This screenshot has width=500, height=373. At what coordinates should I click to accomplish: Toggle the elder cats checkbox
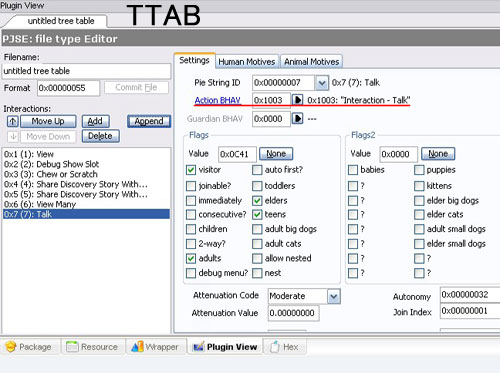tap(419, 214)
